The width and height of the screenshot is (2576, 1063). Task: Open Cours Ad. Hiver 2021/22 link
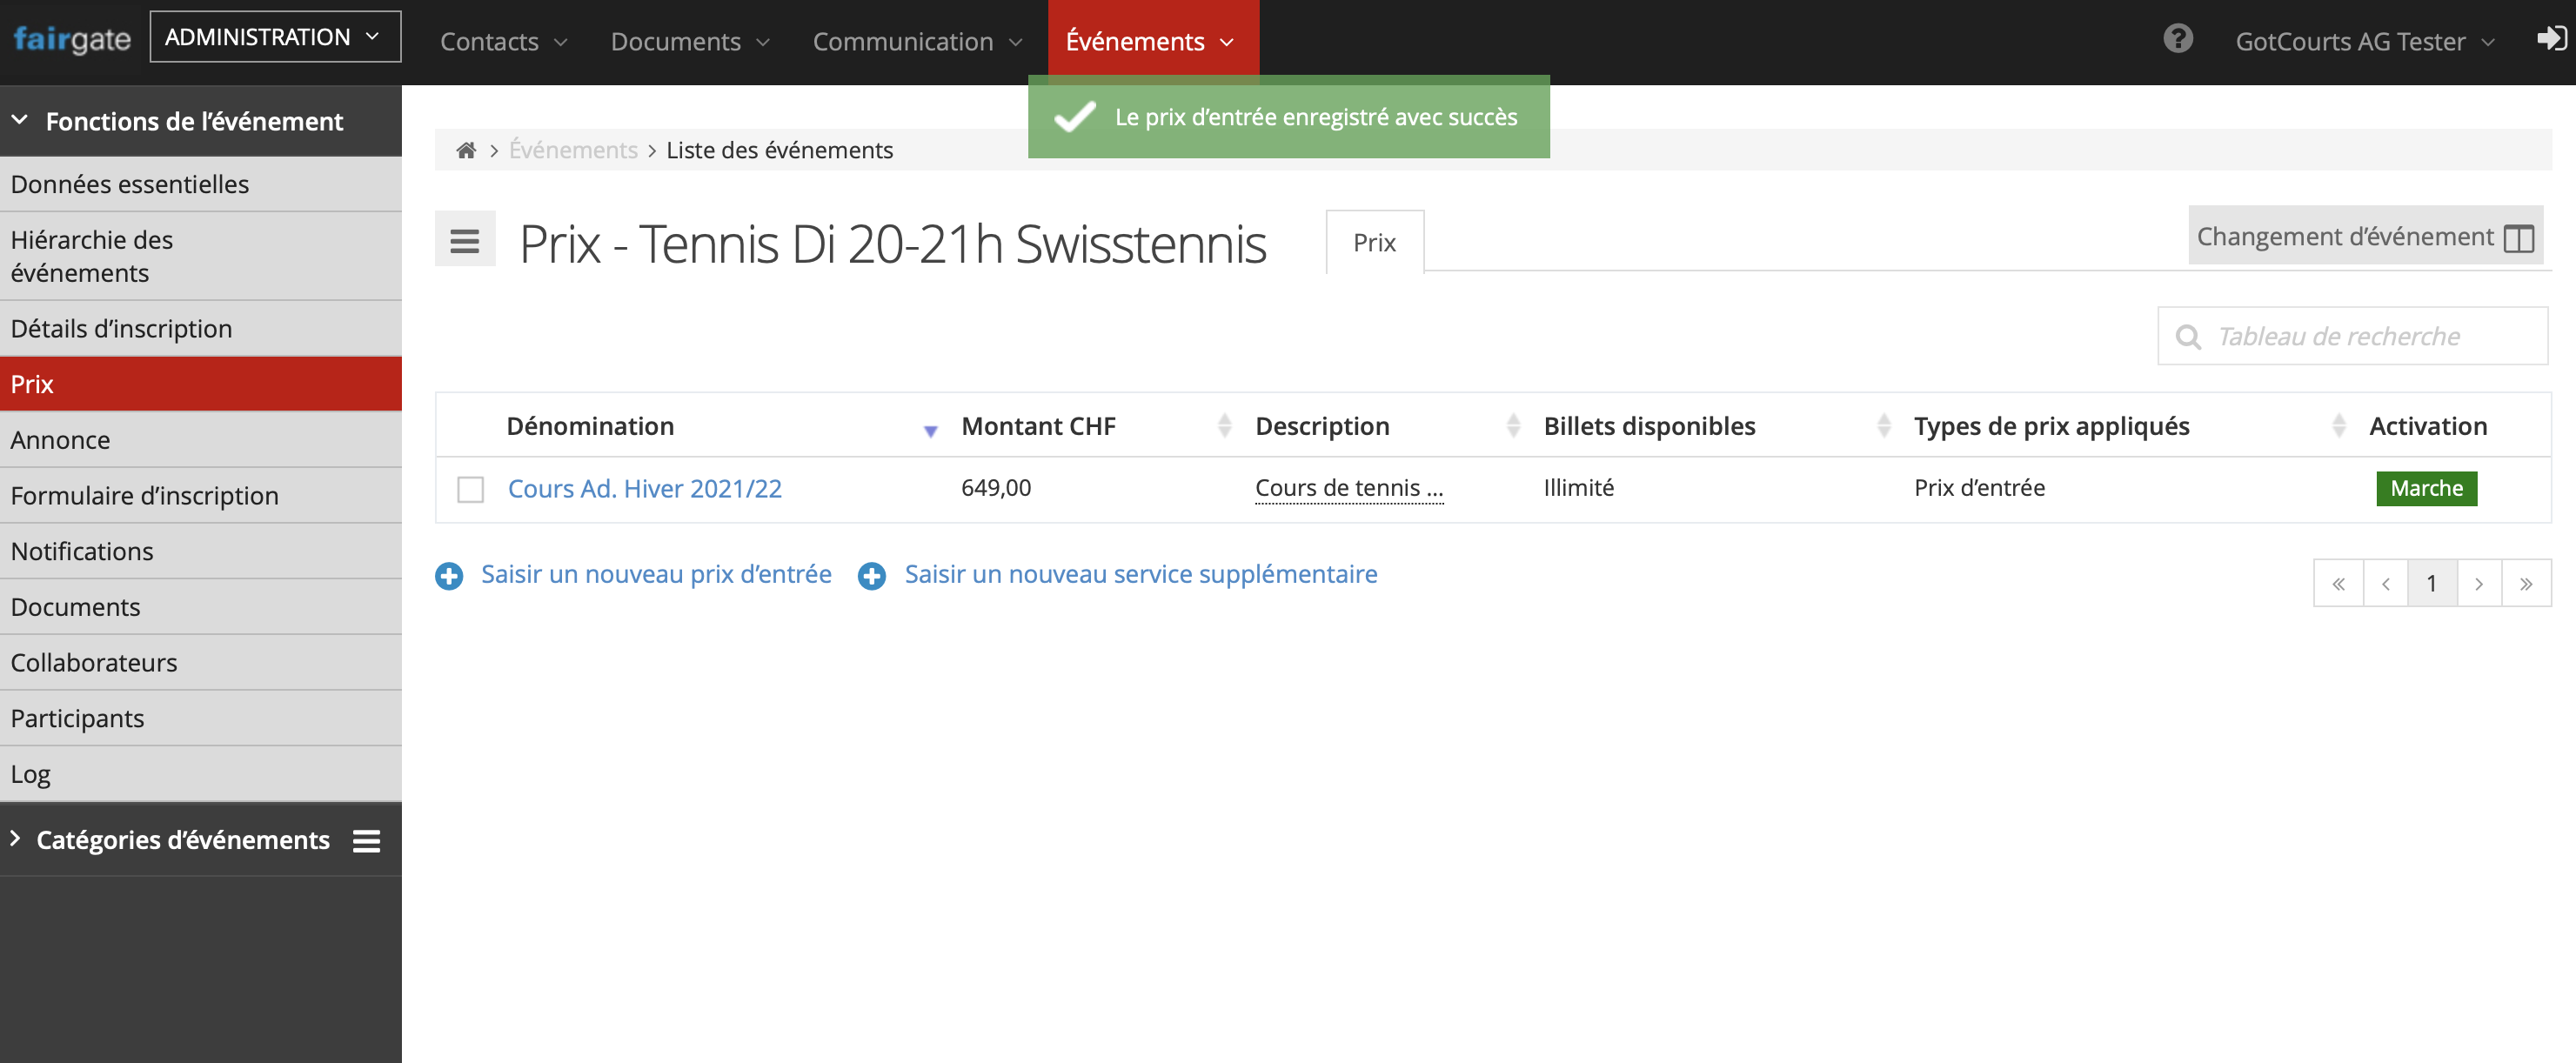[645, 488]
